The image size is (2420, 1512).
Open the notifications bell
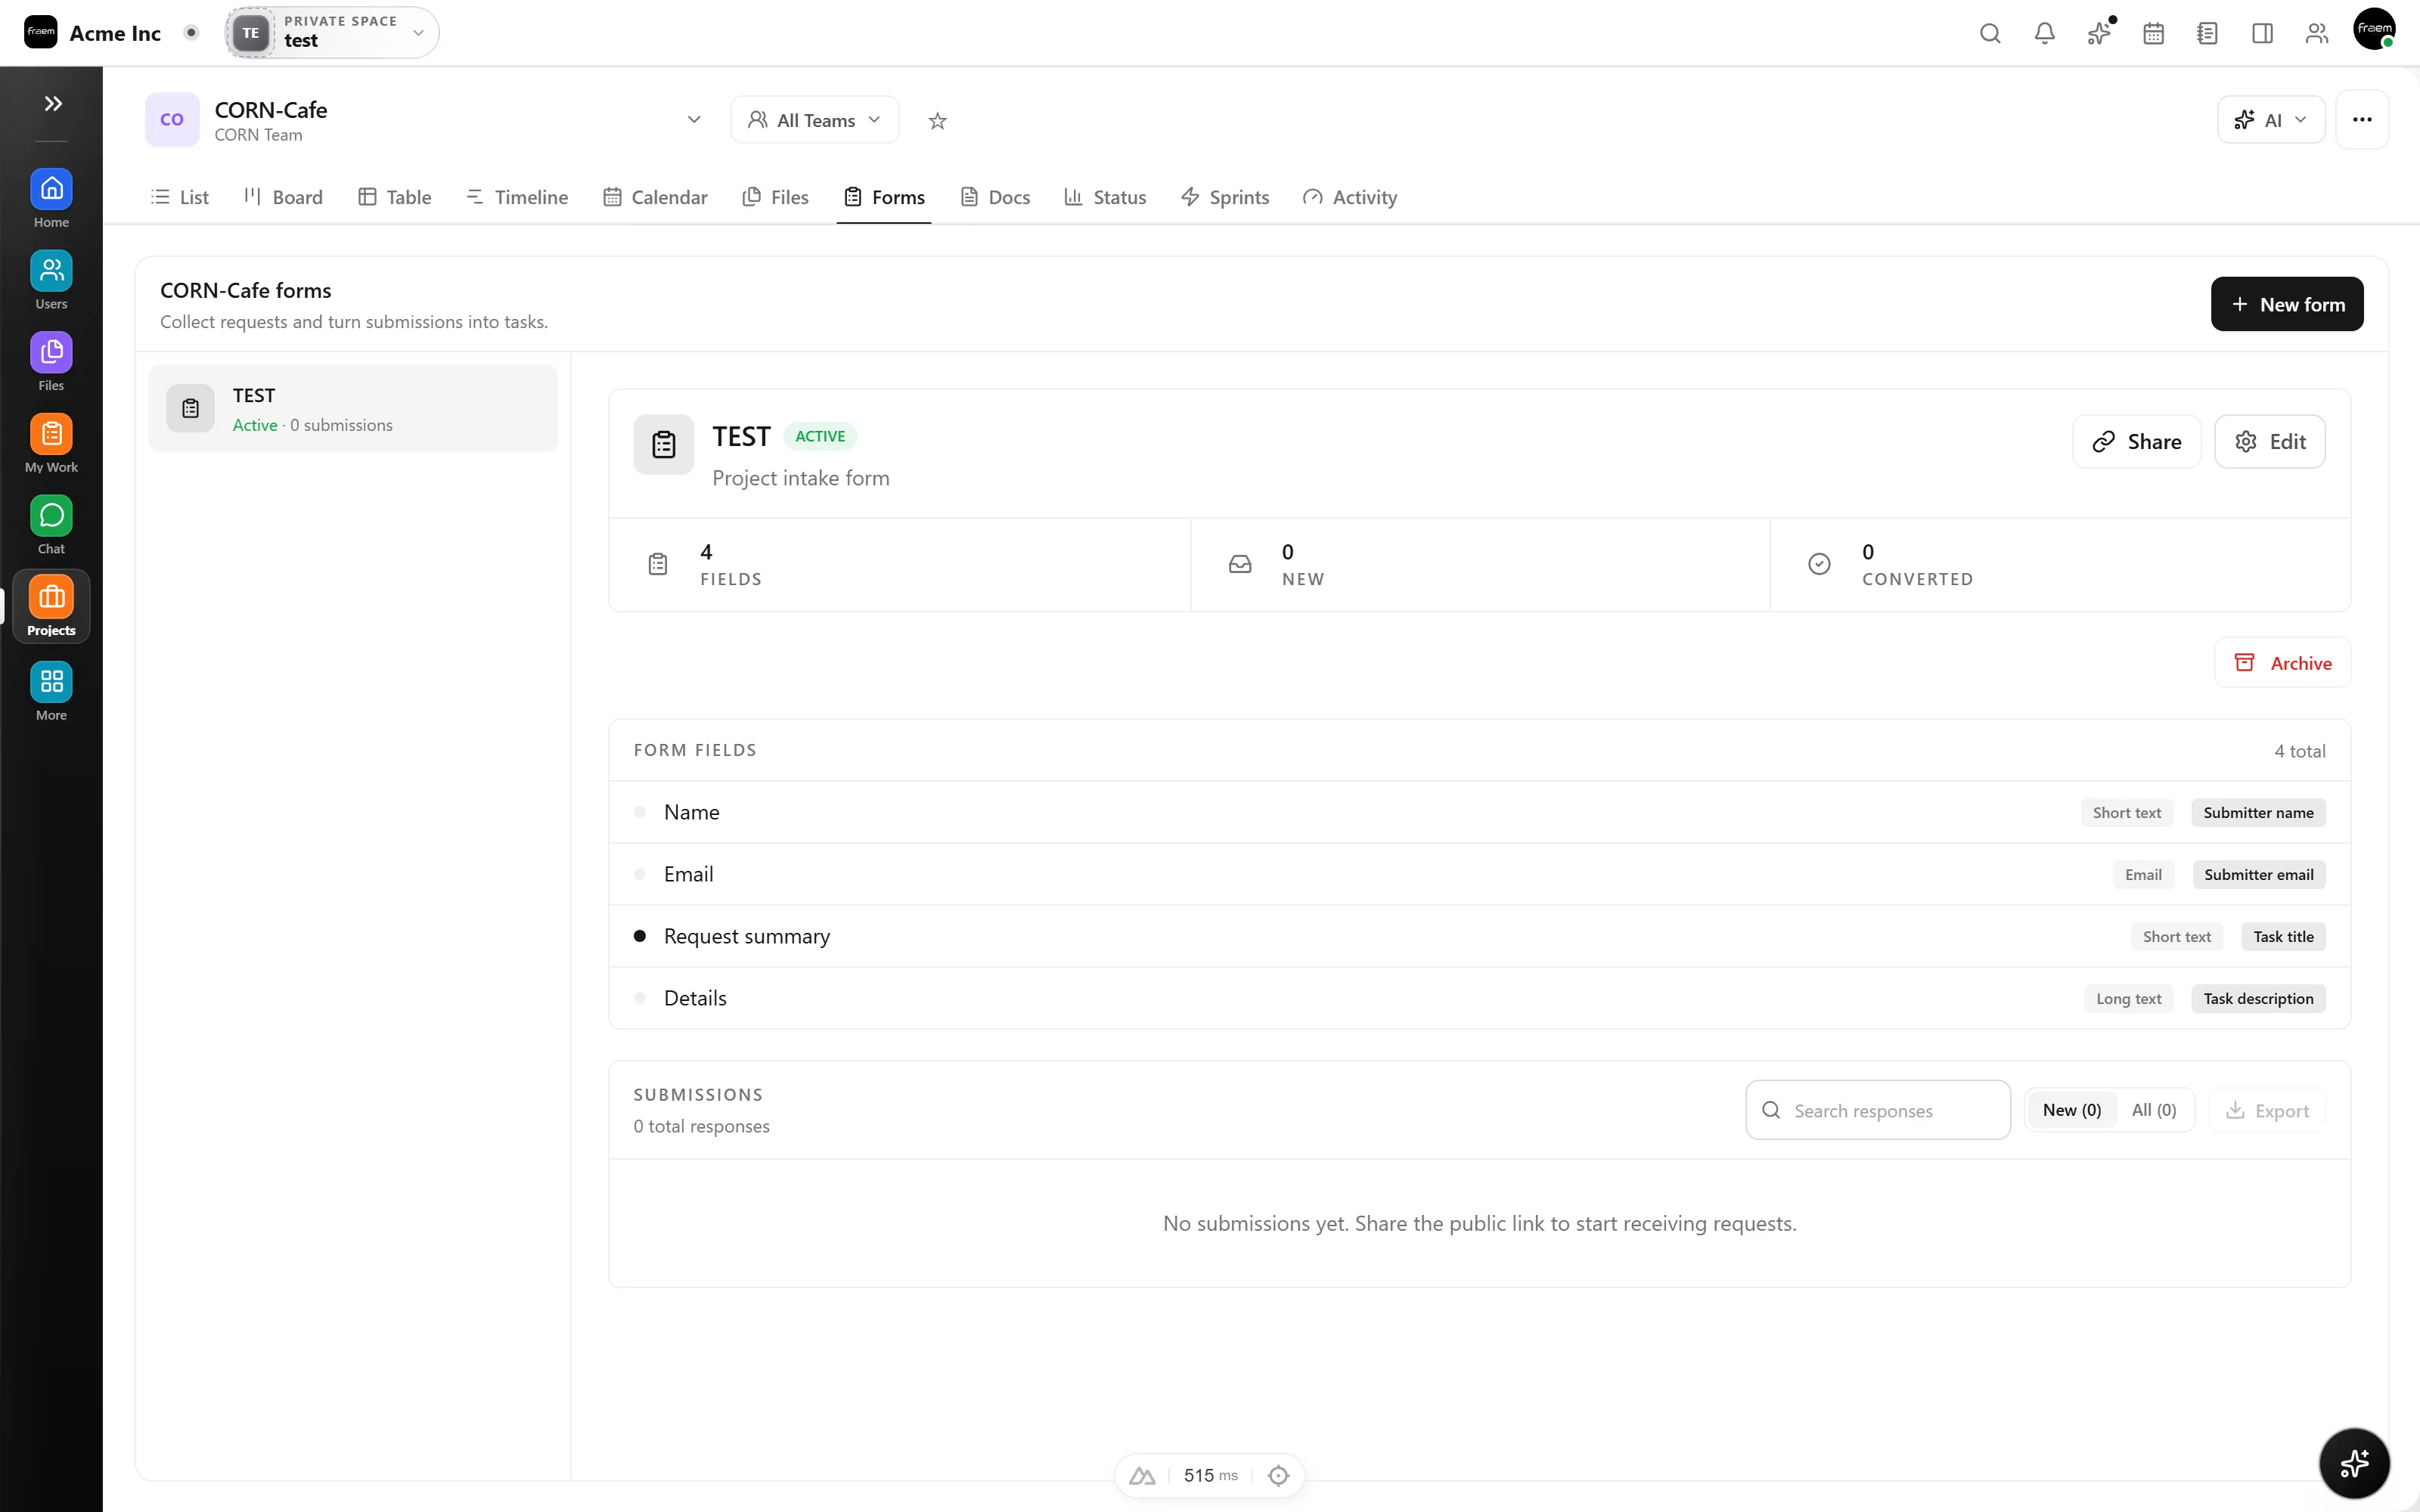2044,33
